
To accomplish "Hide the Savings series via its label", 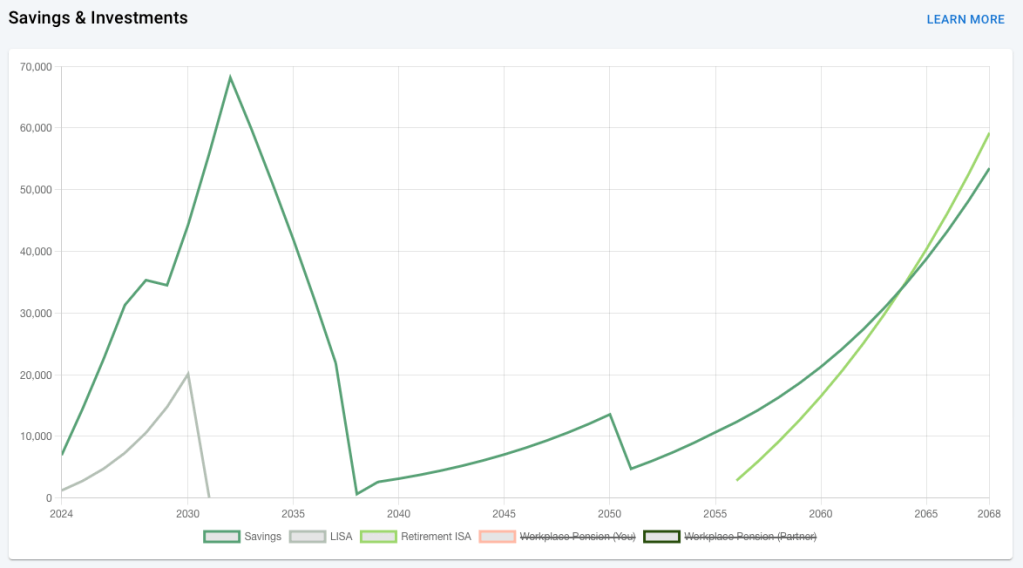I will tap(263, 537).
